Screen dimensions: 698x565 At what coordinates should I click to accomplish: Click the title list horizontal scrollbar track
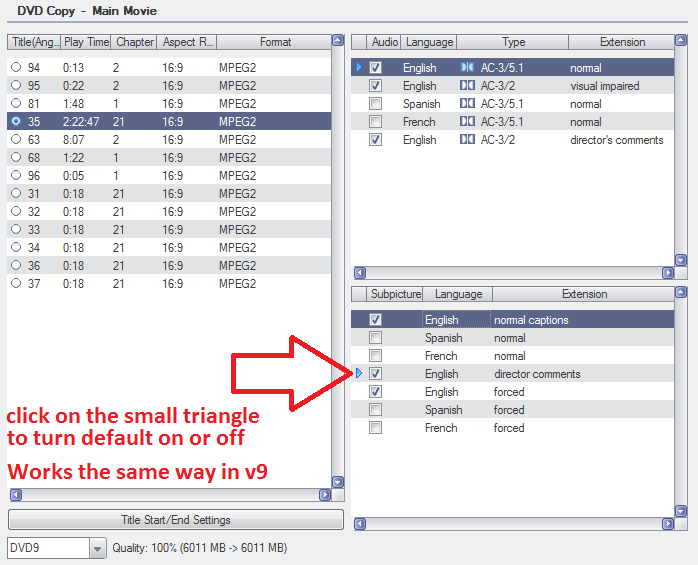click(170, 495)
